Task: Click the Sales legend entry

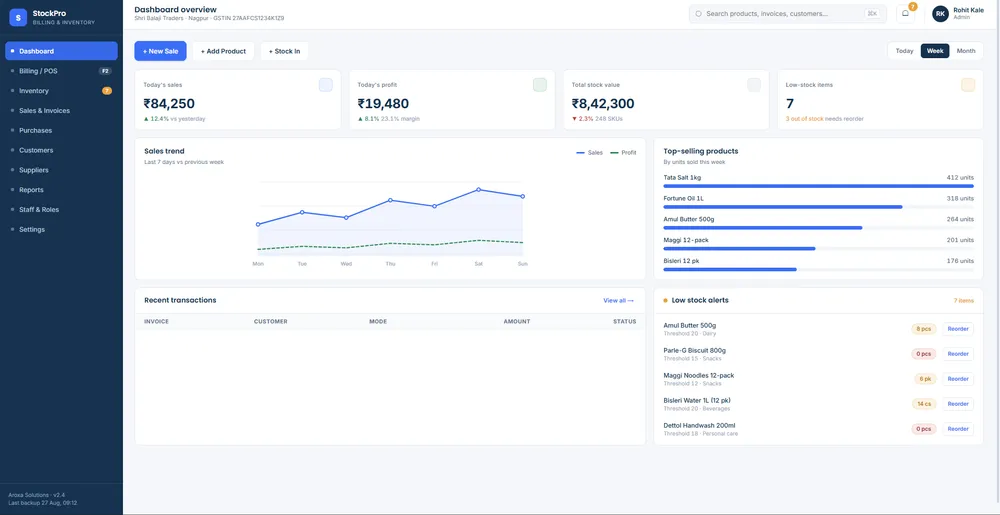Action: pos(589,153)
